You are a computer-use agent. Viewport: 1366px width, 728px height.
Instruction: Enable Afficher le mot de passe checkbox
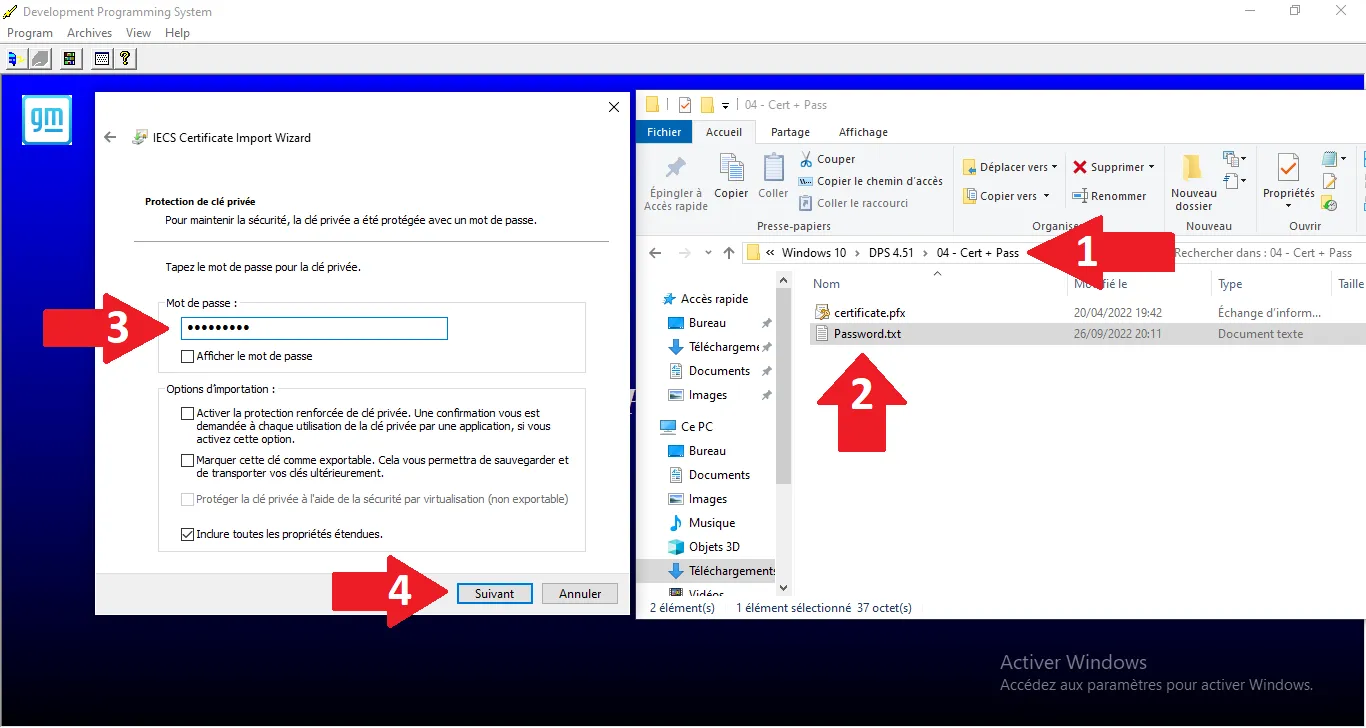(x=187, y=356)
